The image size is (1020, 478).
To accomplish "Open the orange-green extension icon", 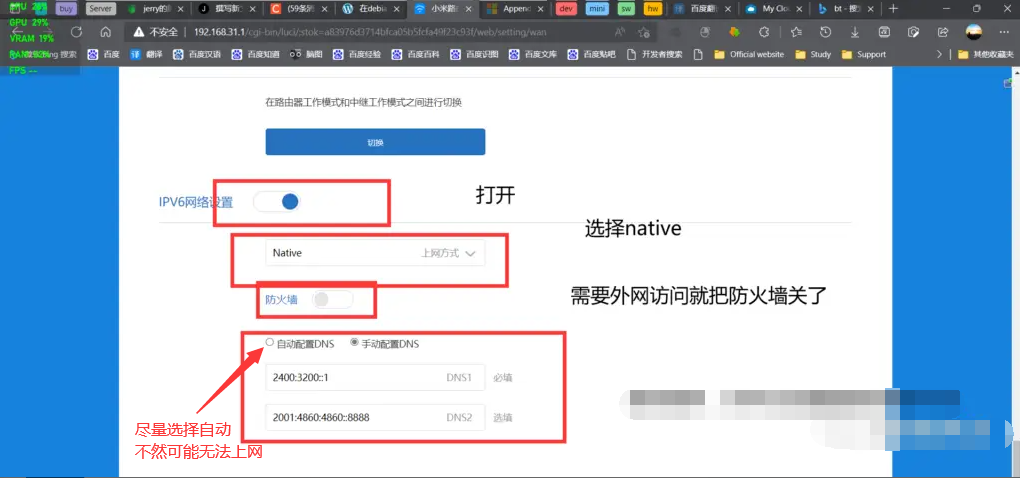I will 734,32.
